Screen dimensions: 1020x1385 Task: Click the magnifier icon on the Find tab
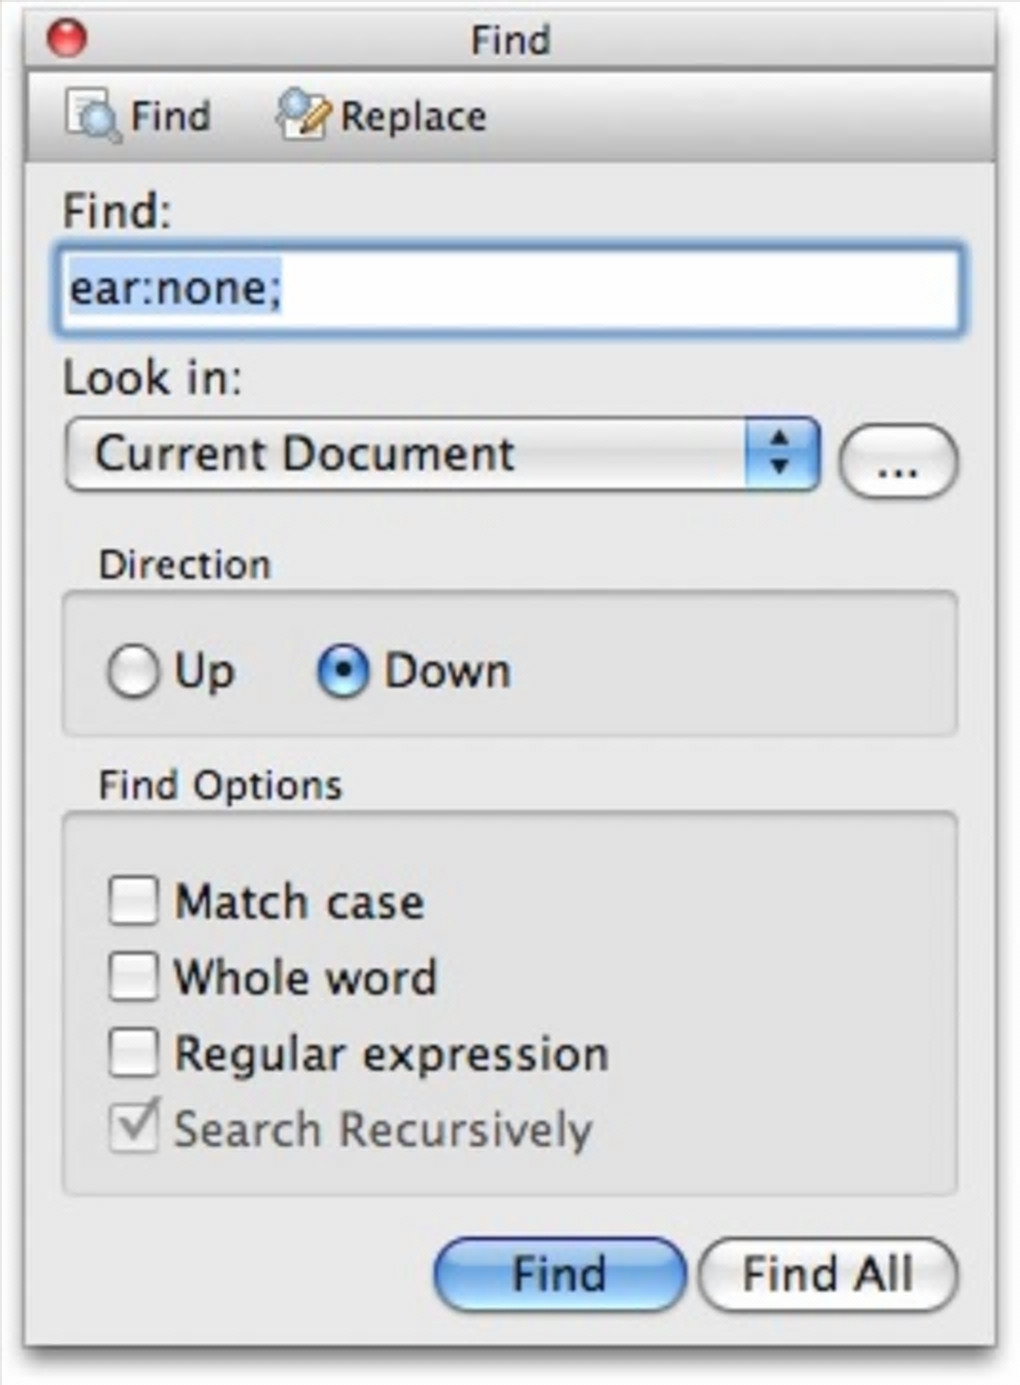(93, 115)
